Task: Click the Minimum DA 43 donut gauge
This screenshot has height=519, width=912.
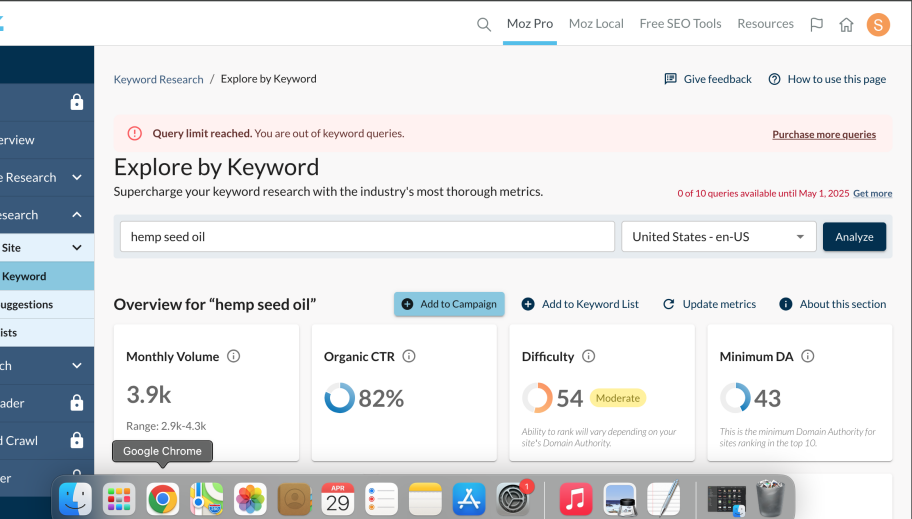Action: 735,398
